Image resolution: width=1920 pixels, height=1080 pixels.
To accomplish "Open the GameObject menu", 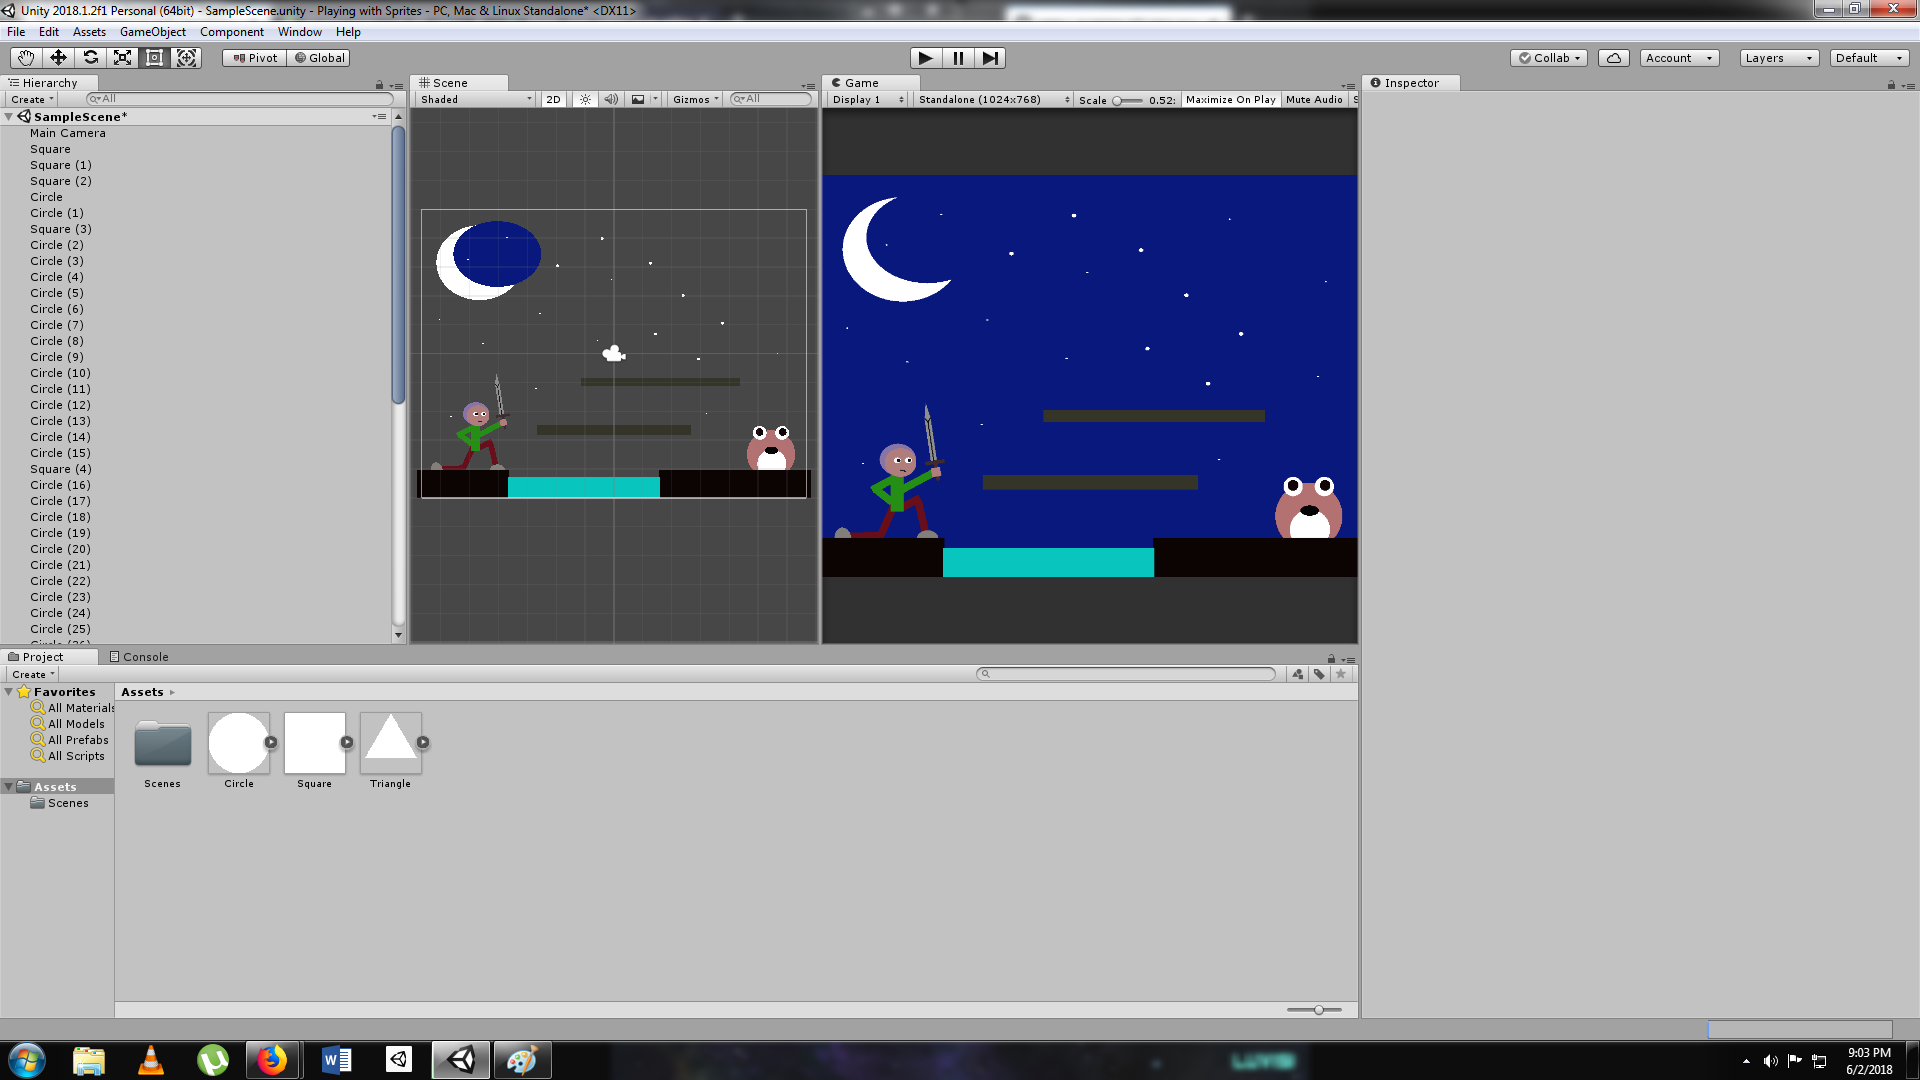I will coord(152,31).
